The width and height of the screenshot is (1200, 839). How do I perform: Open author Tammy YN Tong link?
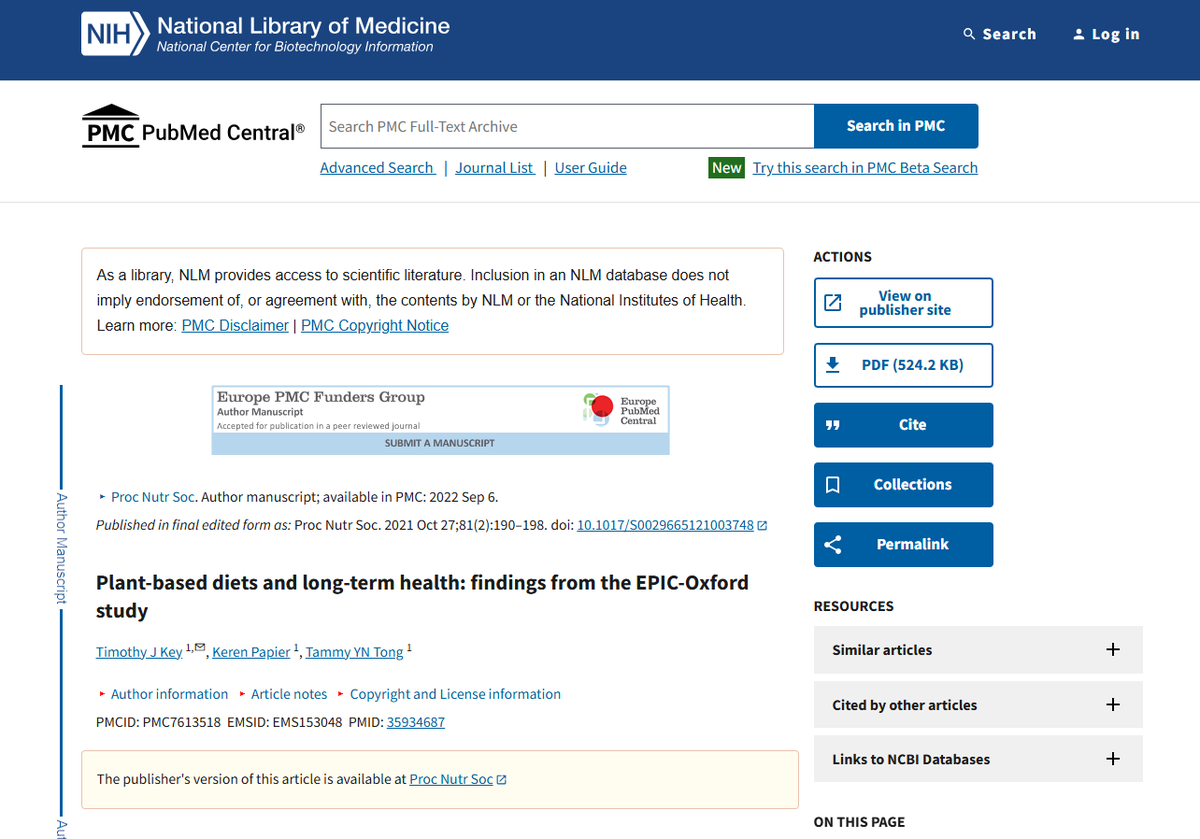(355, 652)
